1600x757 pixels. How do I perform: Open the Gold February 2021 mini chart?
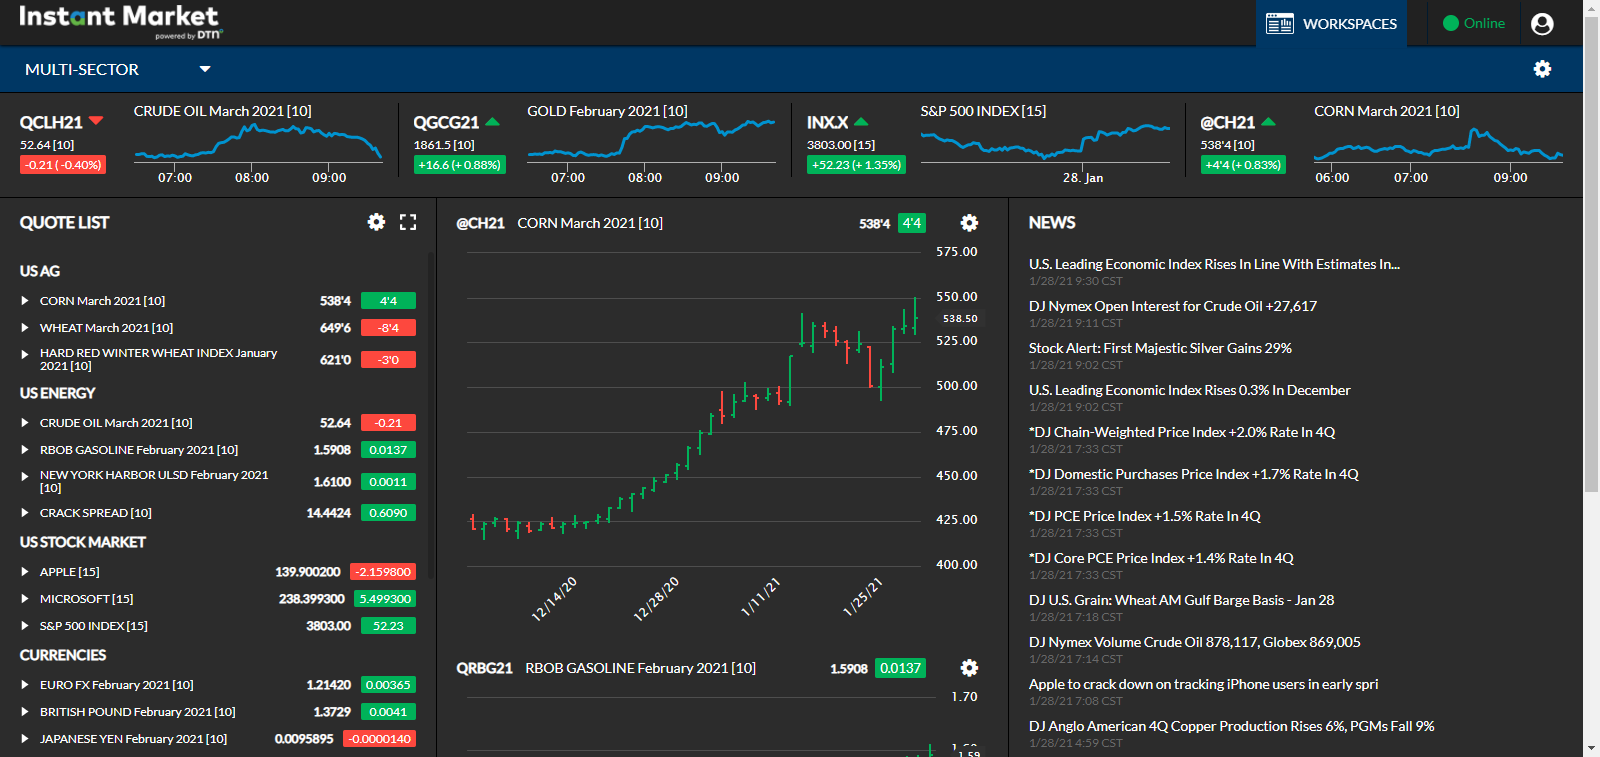coord(651,146)
